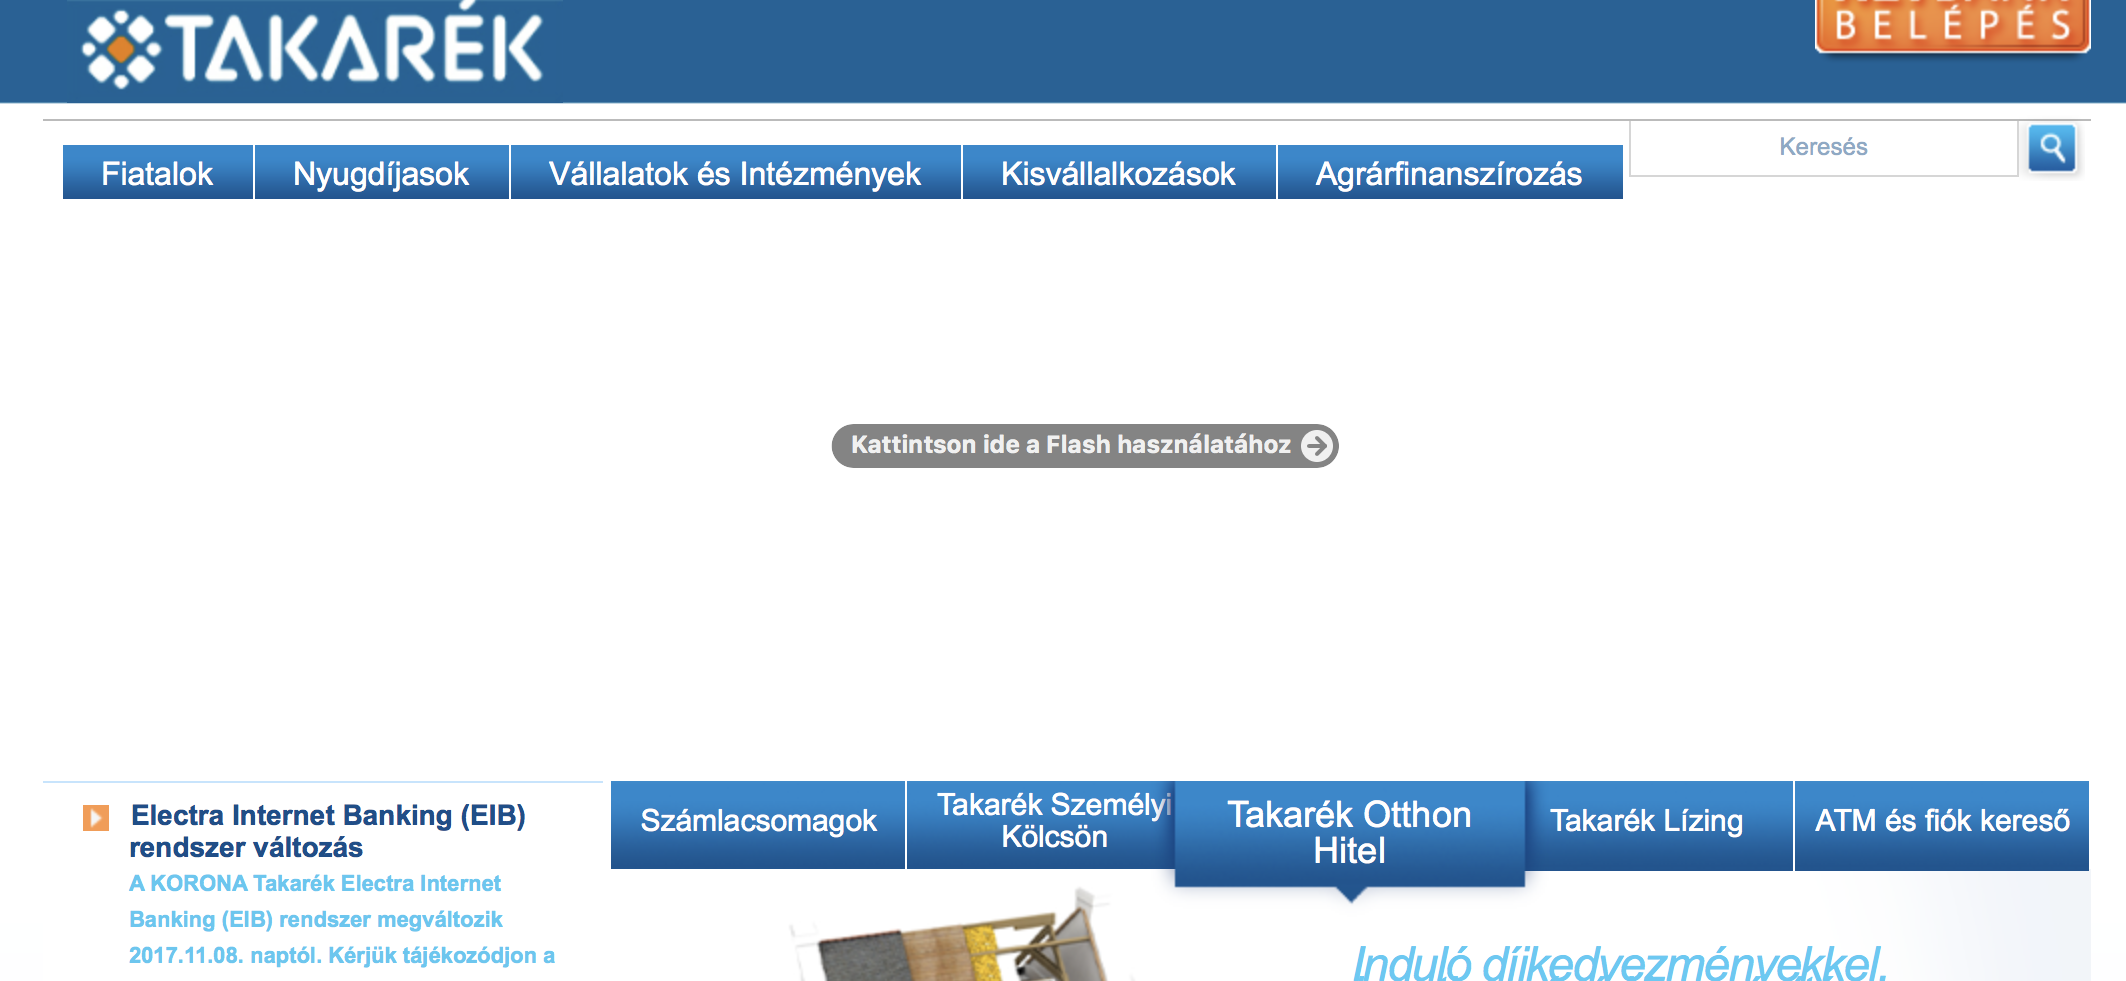This screenshot has height=981, width=2126.
Task: Select Vállalatok és Intézmények menu item
Action: [x=735, y=173]
